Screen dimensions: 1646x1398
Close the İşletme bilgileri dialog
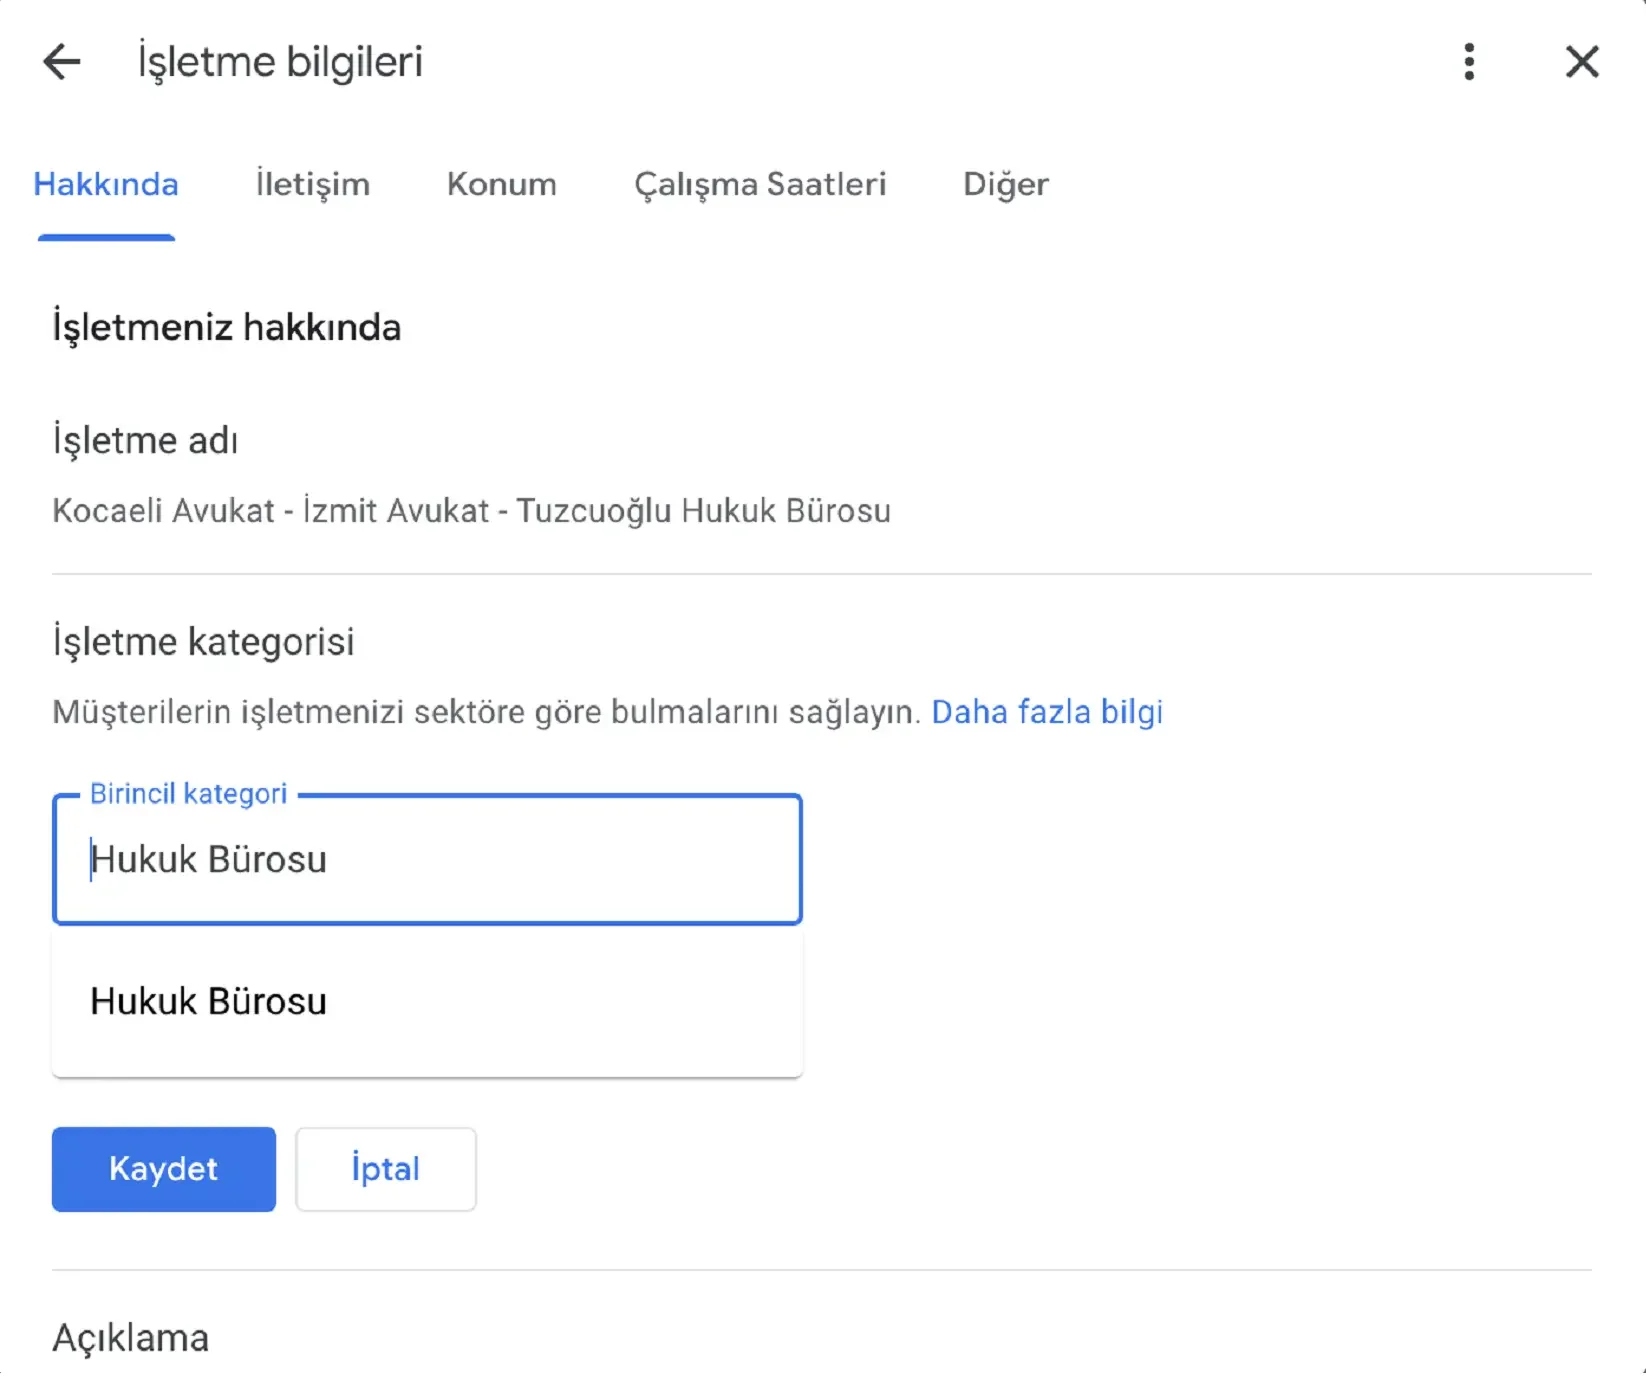[x=1581, y=62]
